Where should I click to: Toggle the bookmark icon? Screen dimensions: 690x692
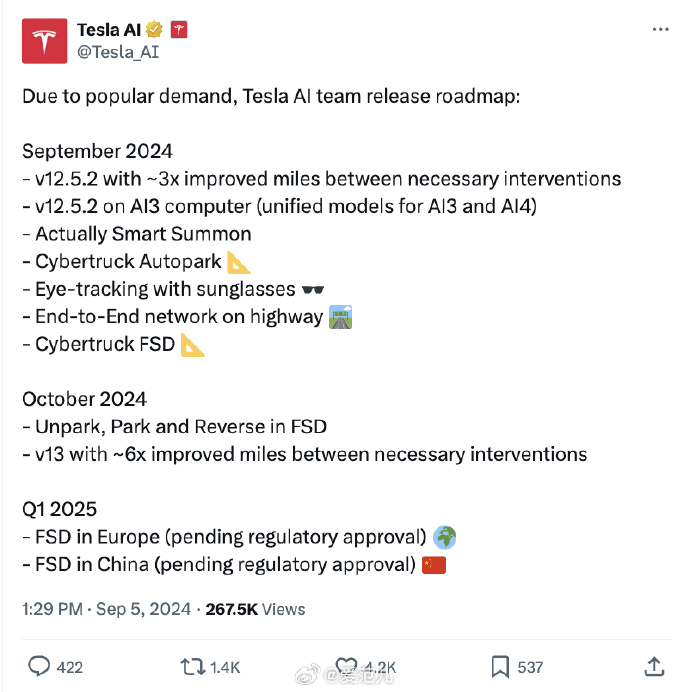click(x=500, y=666)
